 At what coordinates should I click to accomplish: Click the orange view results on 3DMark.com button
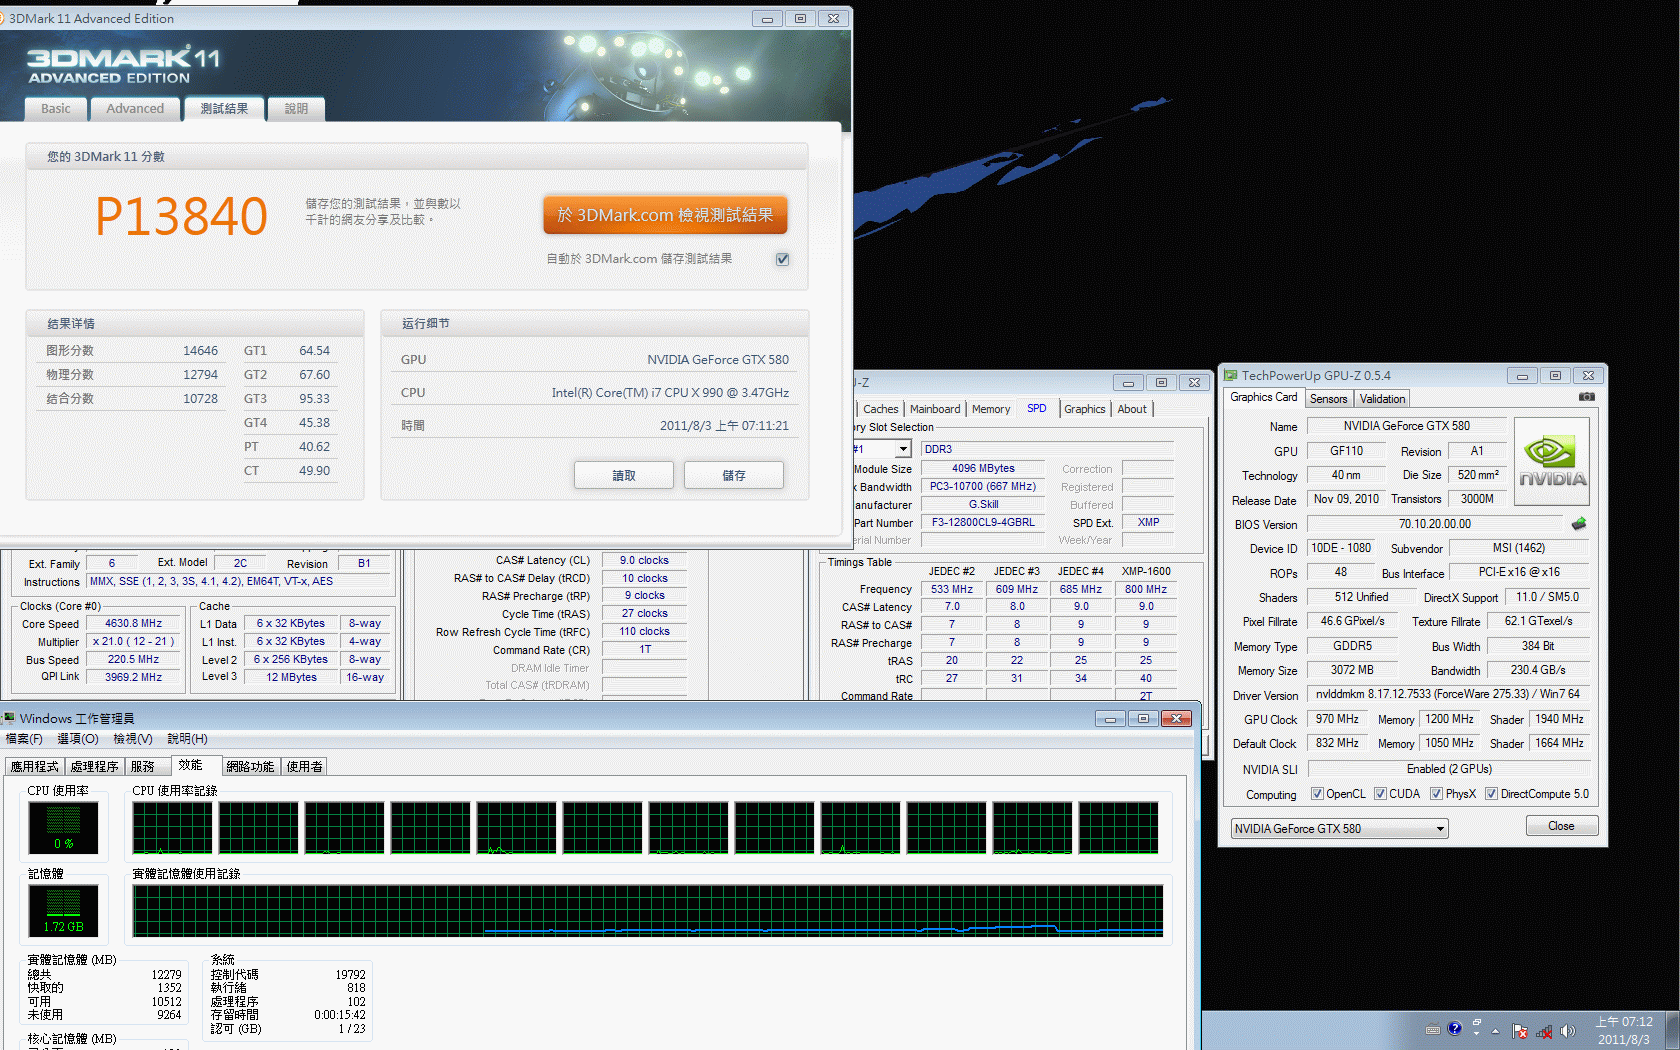coord(665,215)
